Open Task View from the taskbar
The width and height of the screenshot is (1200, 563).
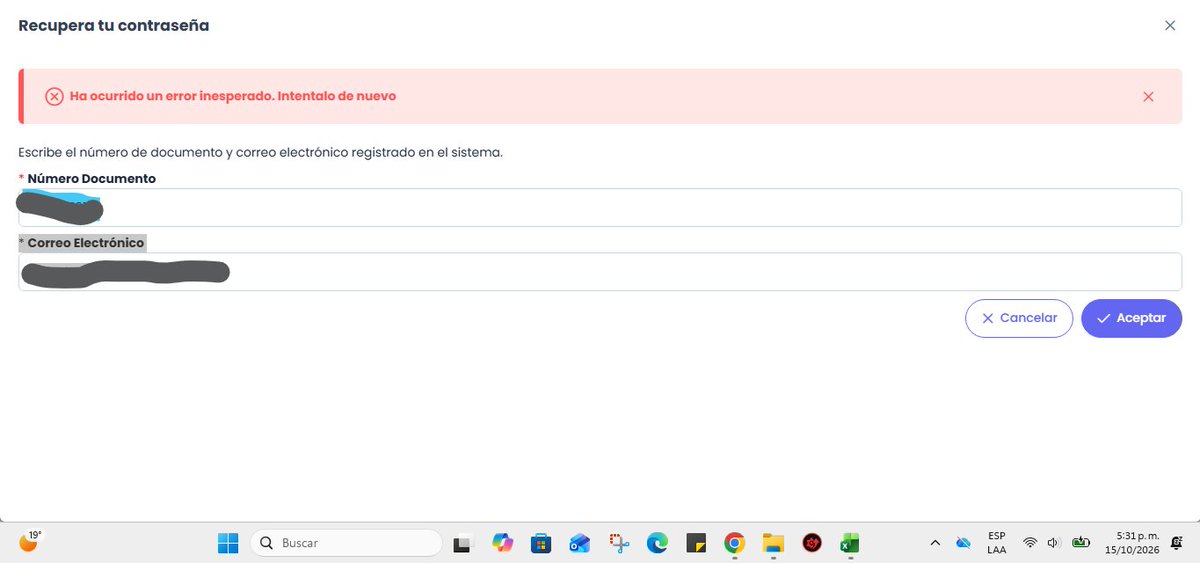point(462,544)
